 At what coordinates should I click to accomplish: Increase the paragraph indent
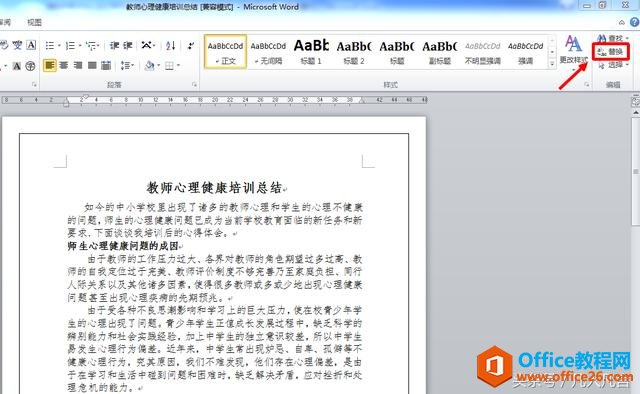128,46
